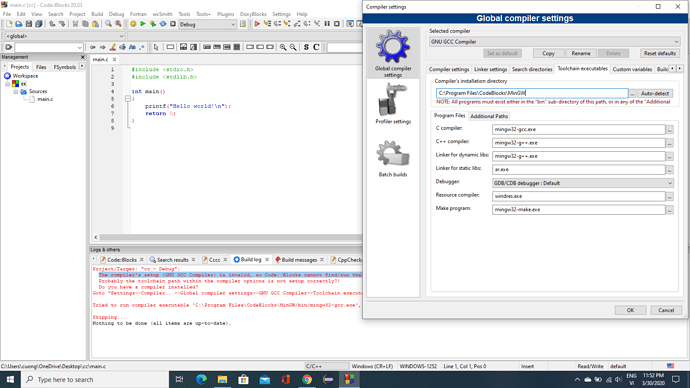Click the compiler Rename button

581,53
